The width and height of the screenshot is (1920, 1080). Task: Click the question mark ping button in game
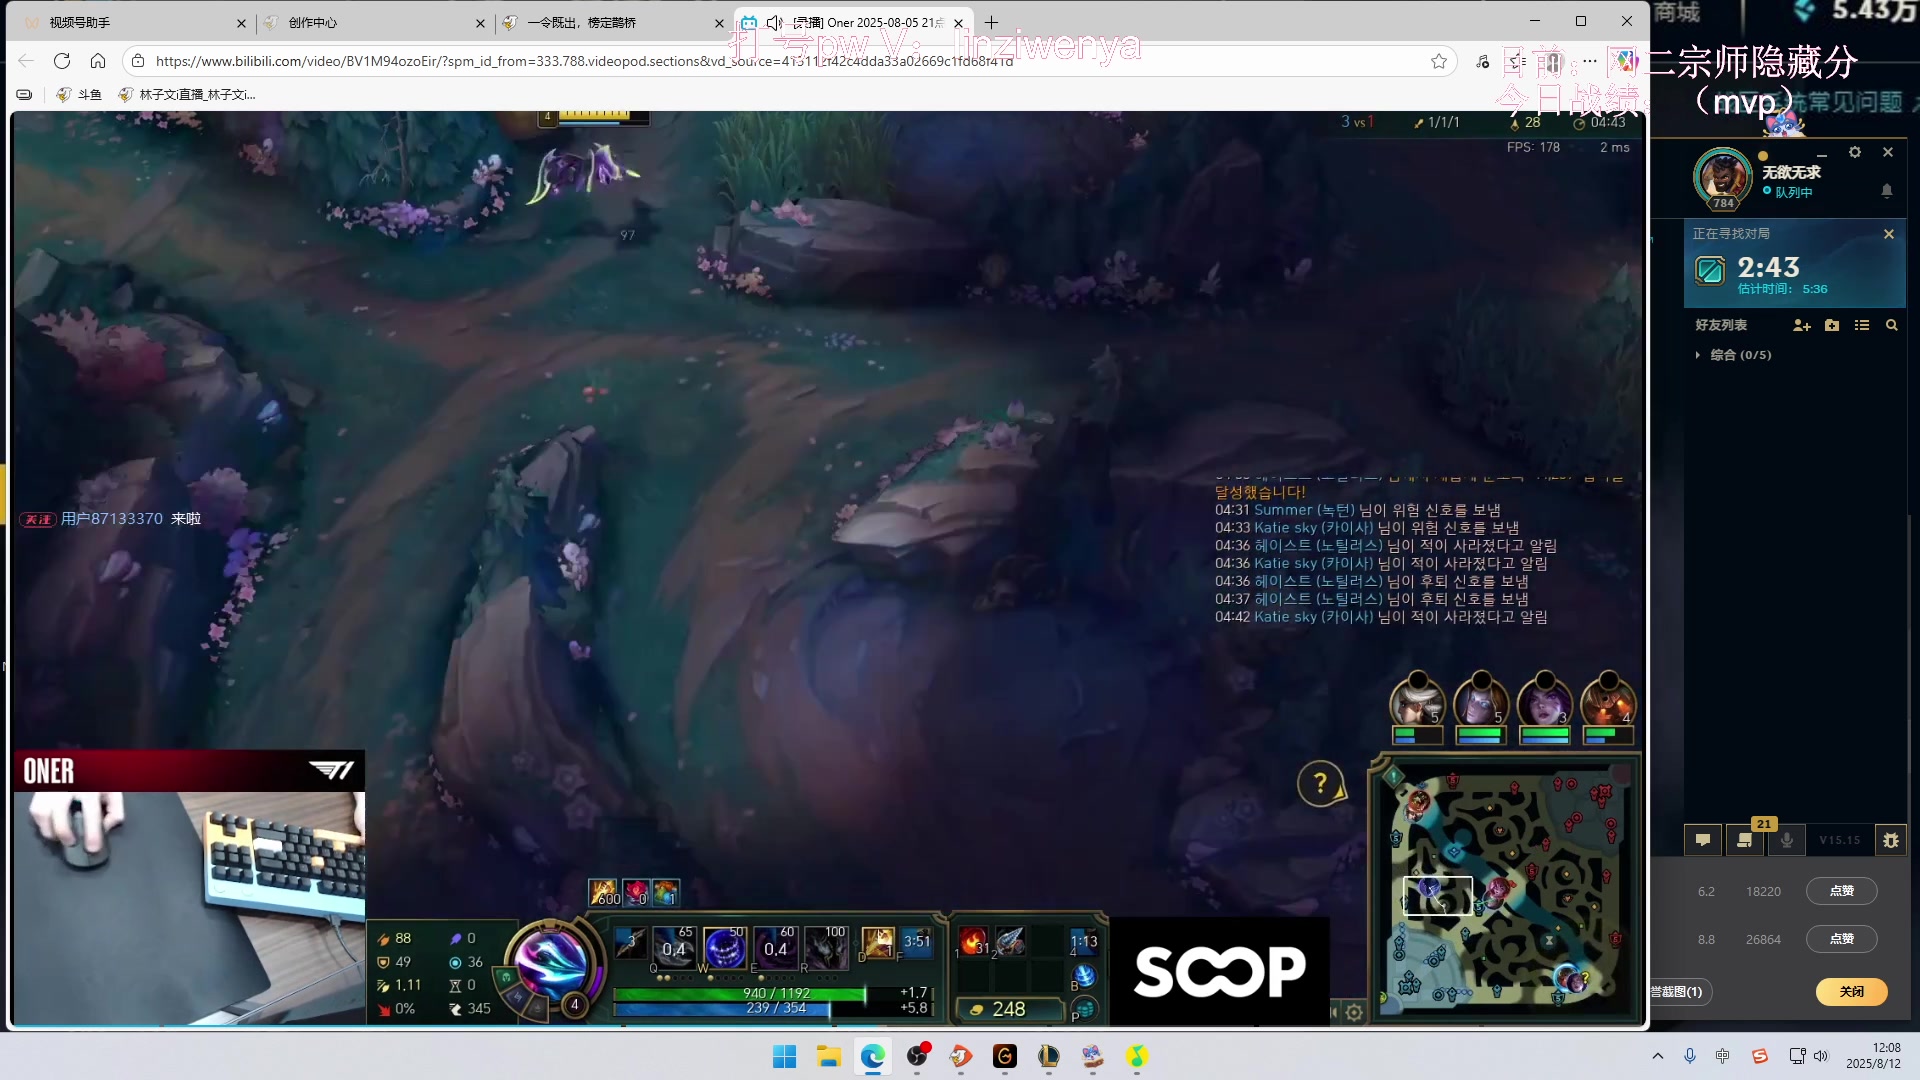(x=1320, y=783)
